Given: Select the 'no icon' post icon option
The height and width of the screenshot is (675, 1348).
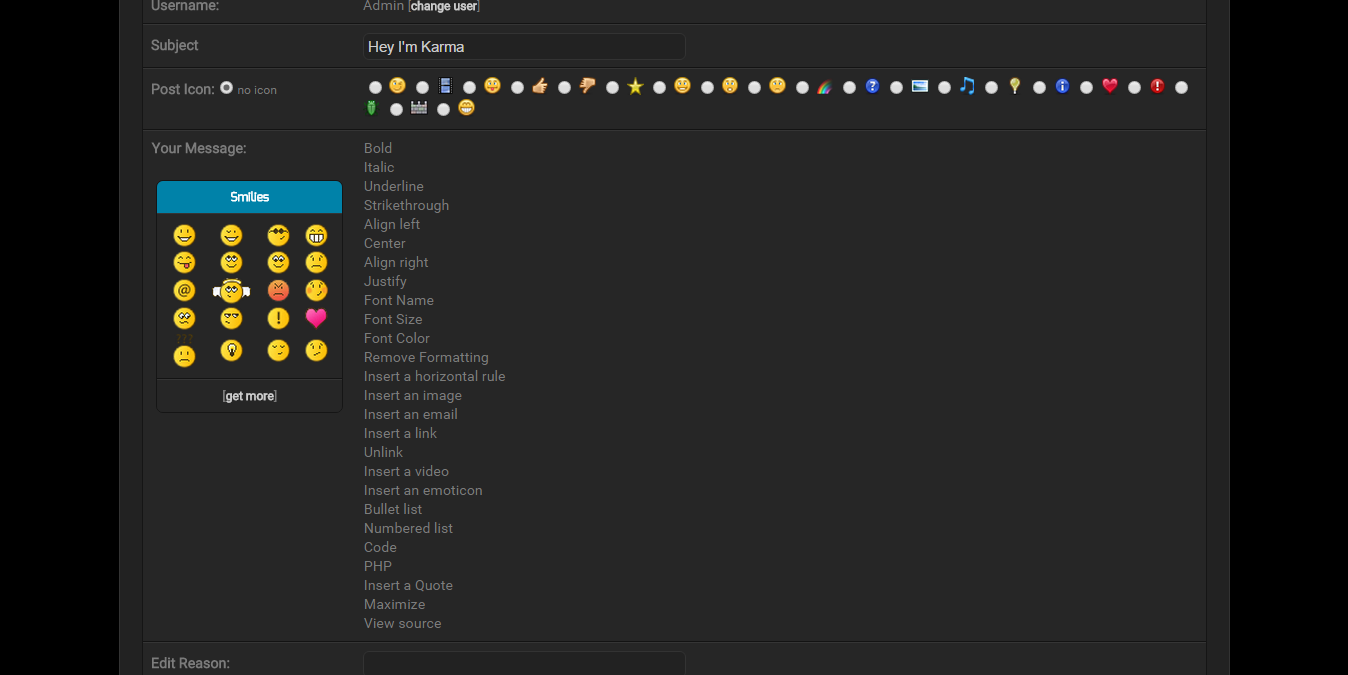Looking at the screenshot, I should tap(227, 88).
